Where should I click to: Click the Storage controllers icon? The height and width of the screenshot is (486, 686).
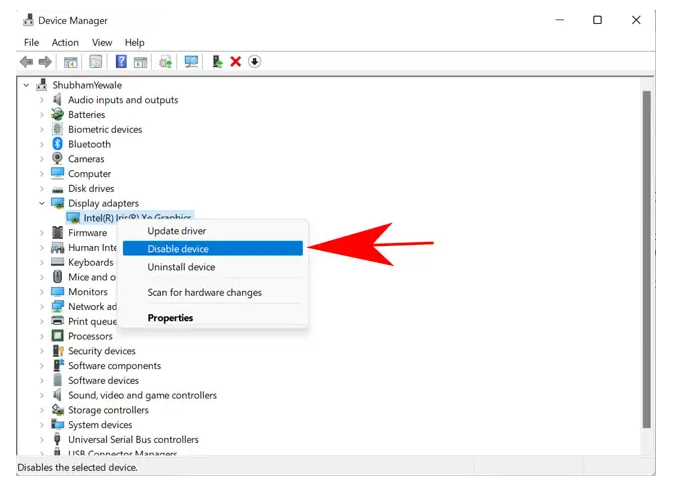tap(58, 409)
